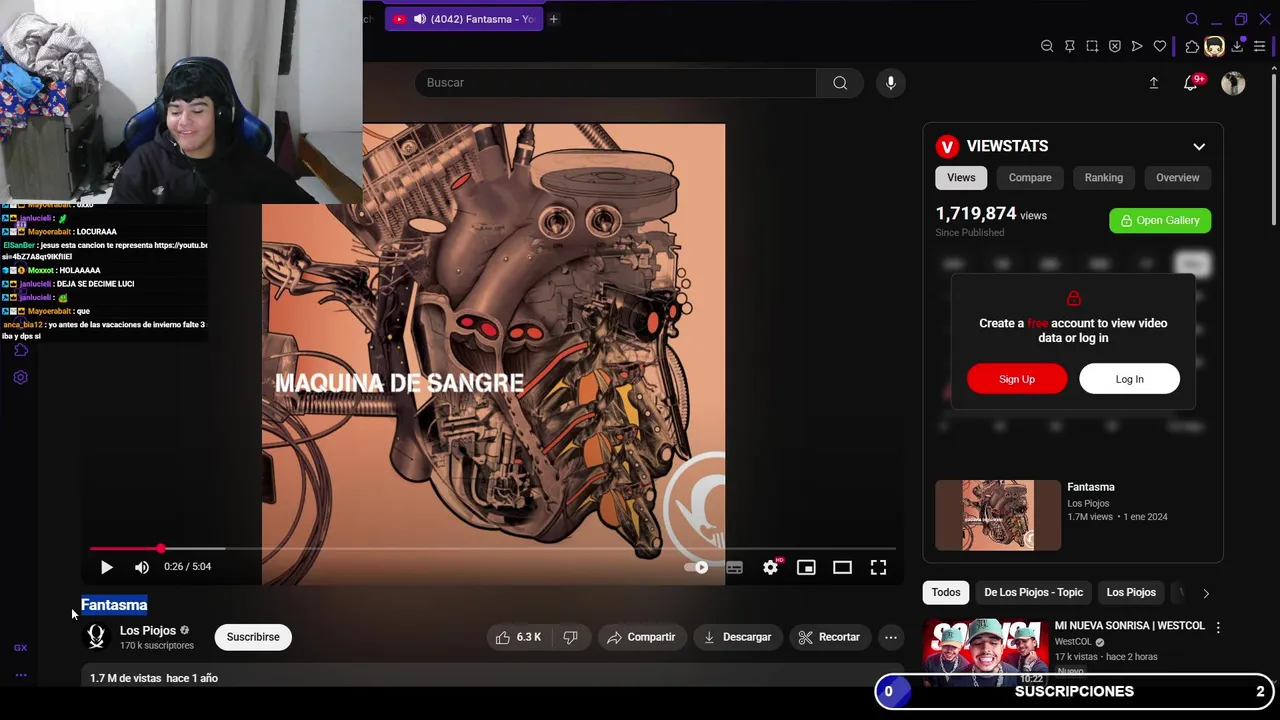
Task: Subscribe with the Suscribirse button
Action: 253,637
